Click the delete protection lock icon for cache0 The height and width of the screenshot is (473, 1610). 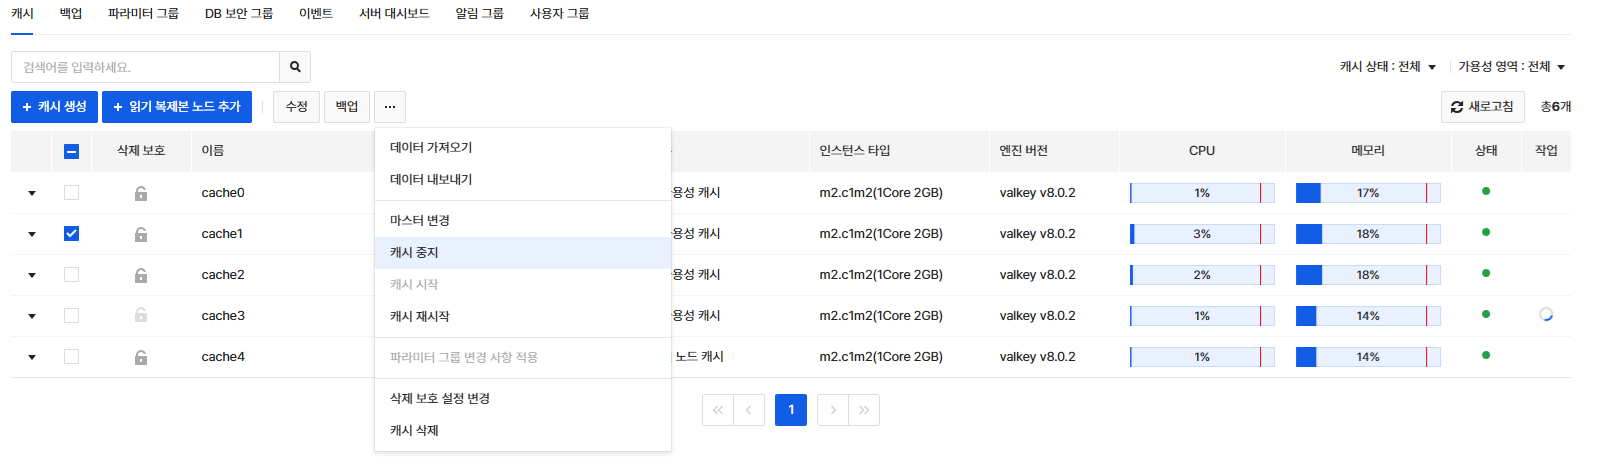[x=141, y=193]
